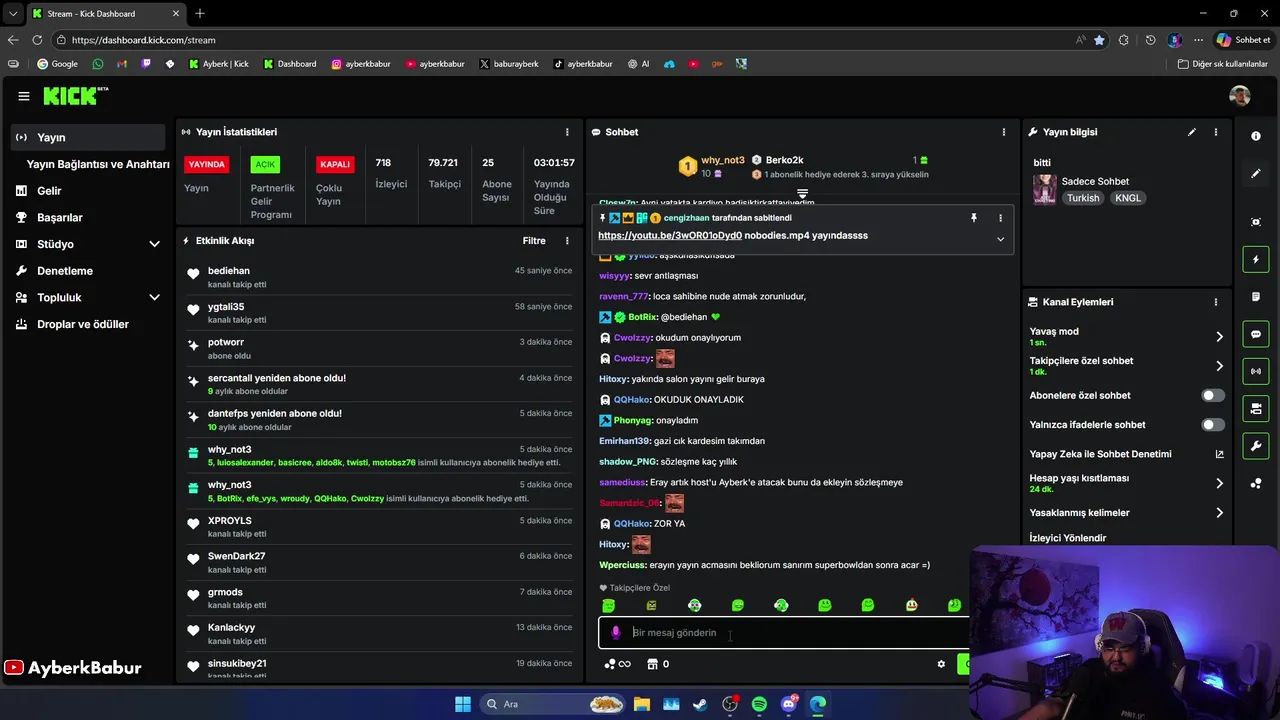Screen dimensions: 1280x720
Task: Click the Turkish language tag
Action: tap(1083, 198)
